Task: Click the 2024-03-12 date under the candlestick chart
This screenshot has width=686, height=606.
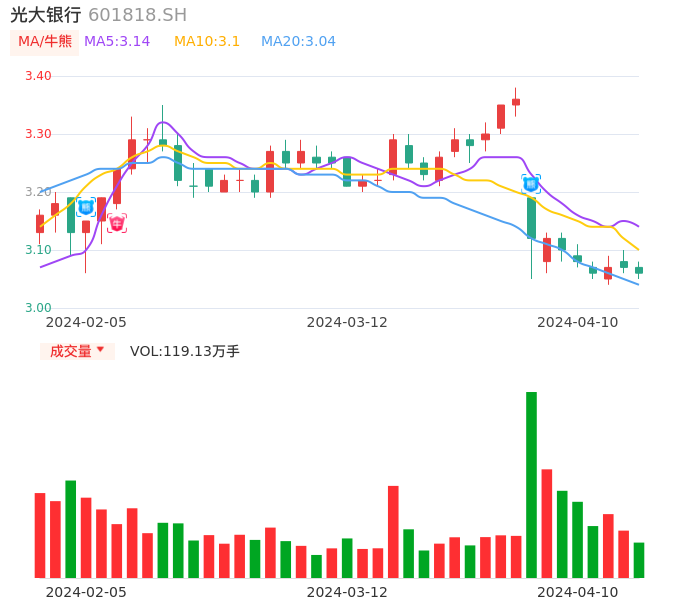Action: tap(347, 322)
